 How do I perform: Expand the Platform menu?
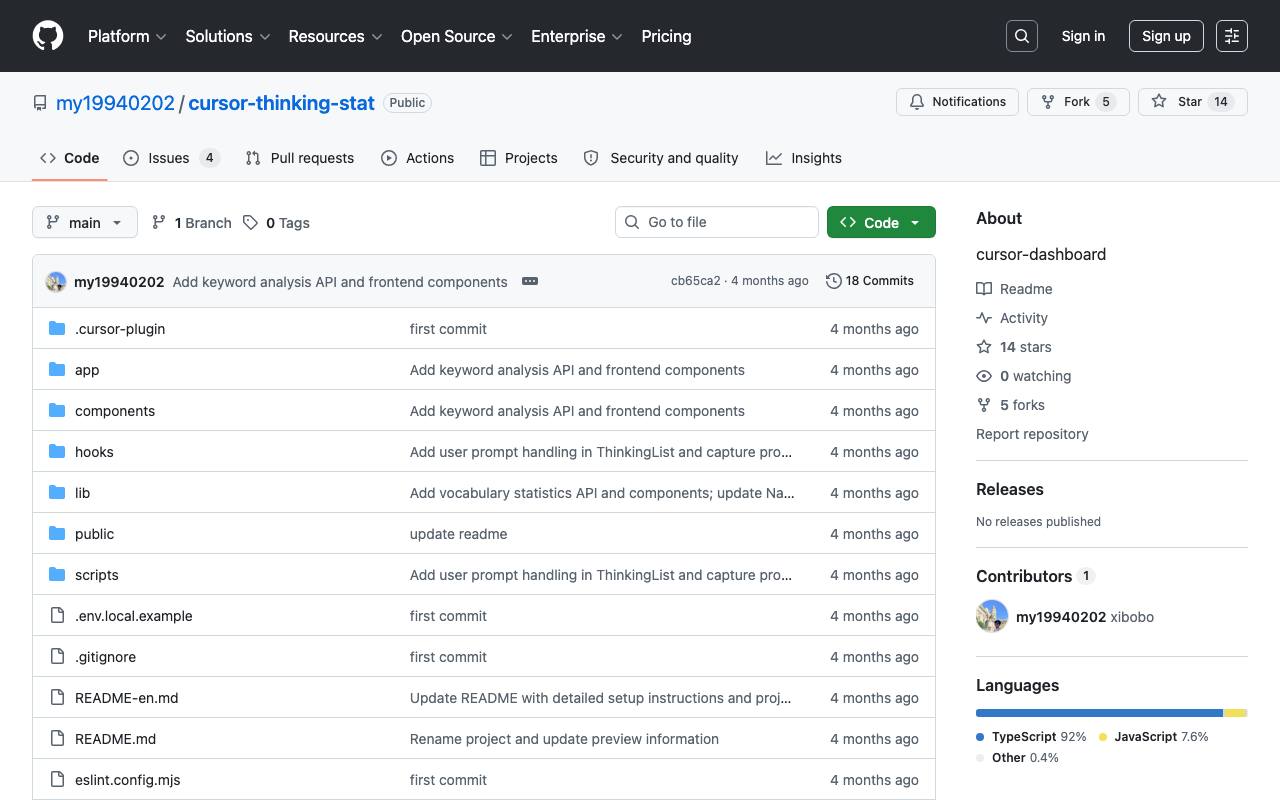127,36
